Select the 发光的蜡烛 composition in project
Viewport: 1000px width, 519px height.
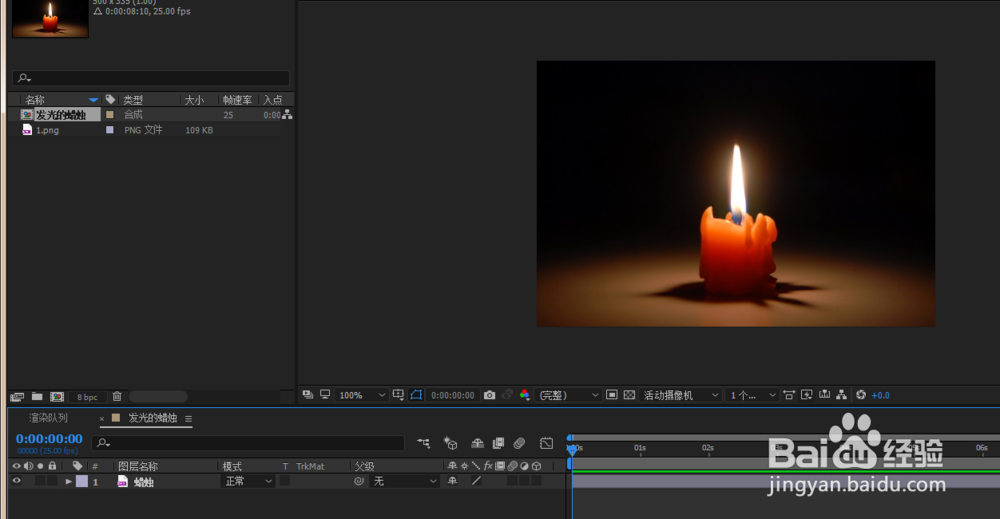[x=61, y=115]
